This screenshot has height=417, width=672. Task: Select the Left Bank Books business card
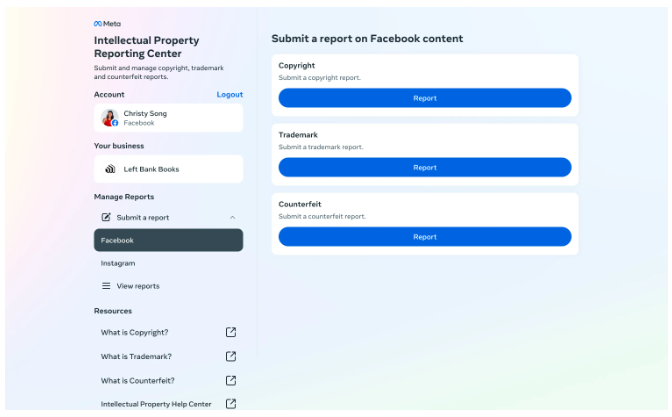168,169
